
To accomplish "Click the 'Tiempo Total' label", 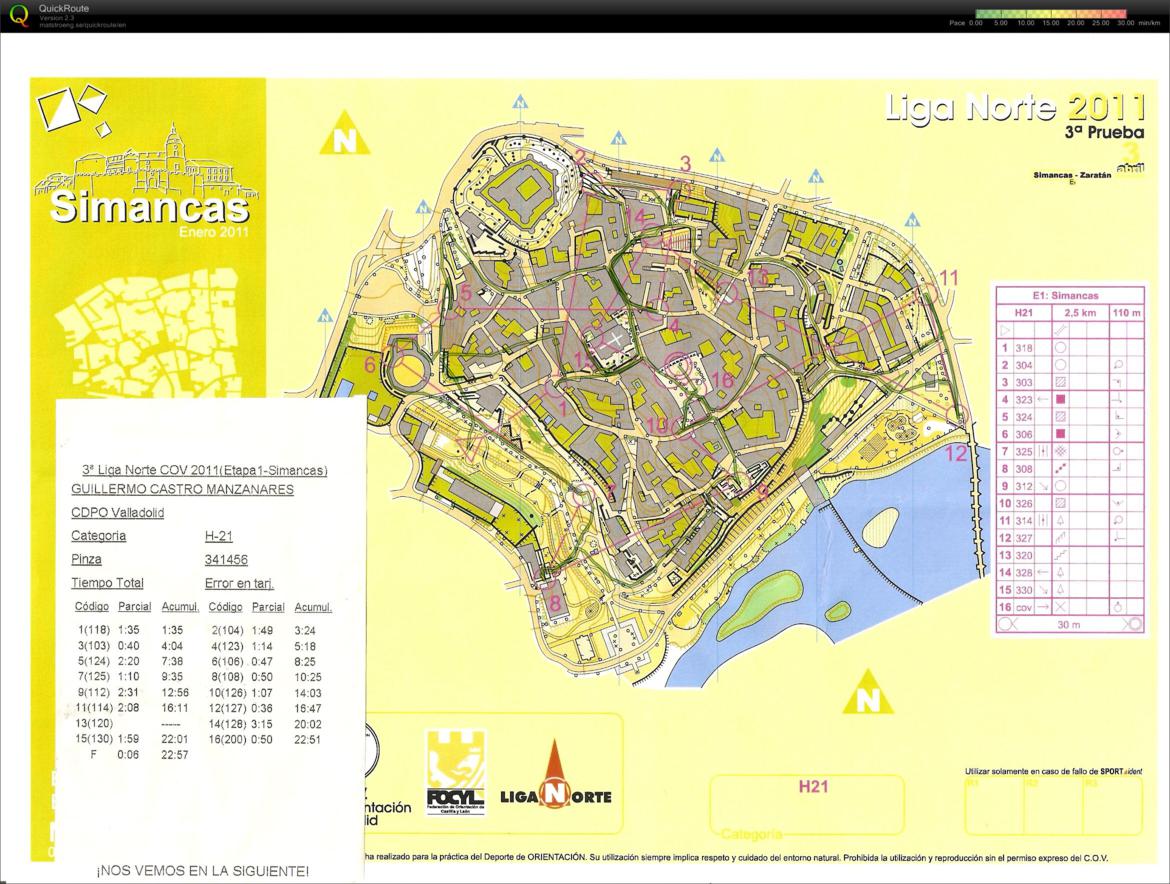I will pos(107,583).
